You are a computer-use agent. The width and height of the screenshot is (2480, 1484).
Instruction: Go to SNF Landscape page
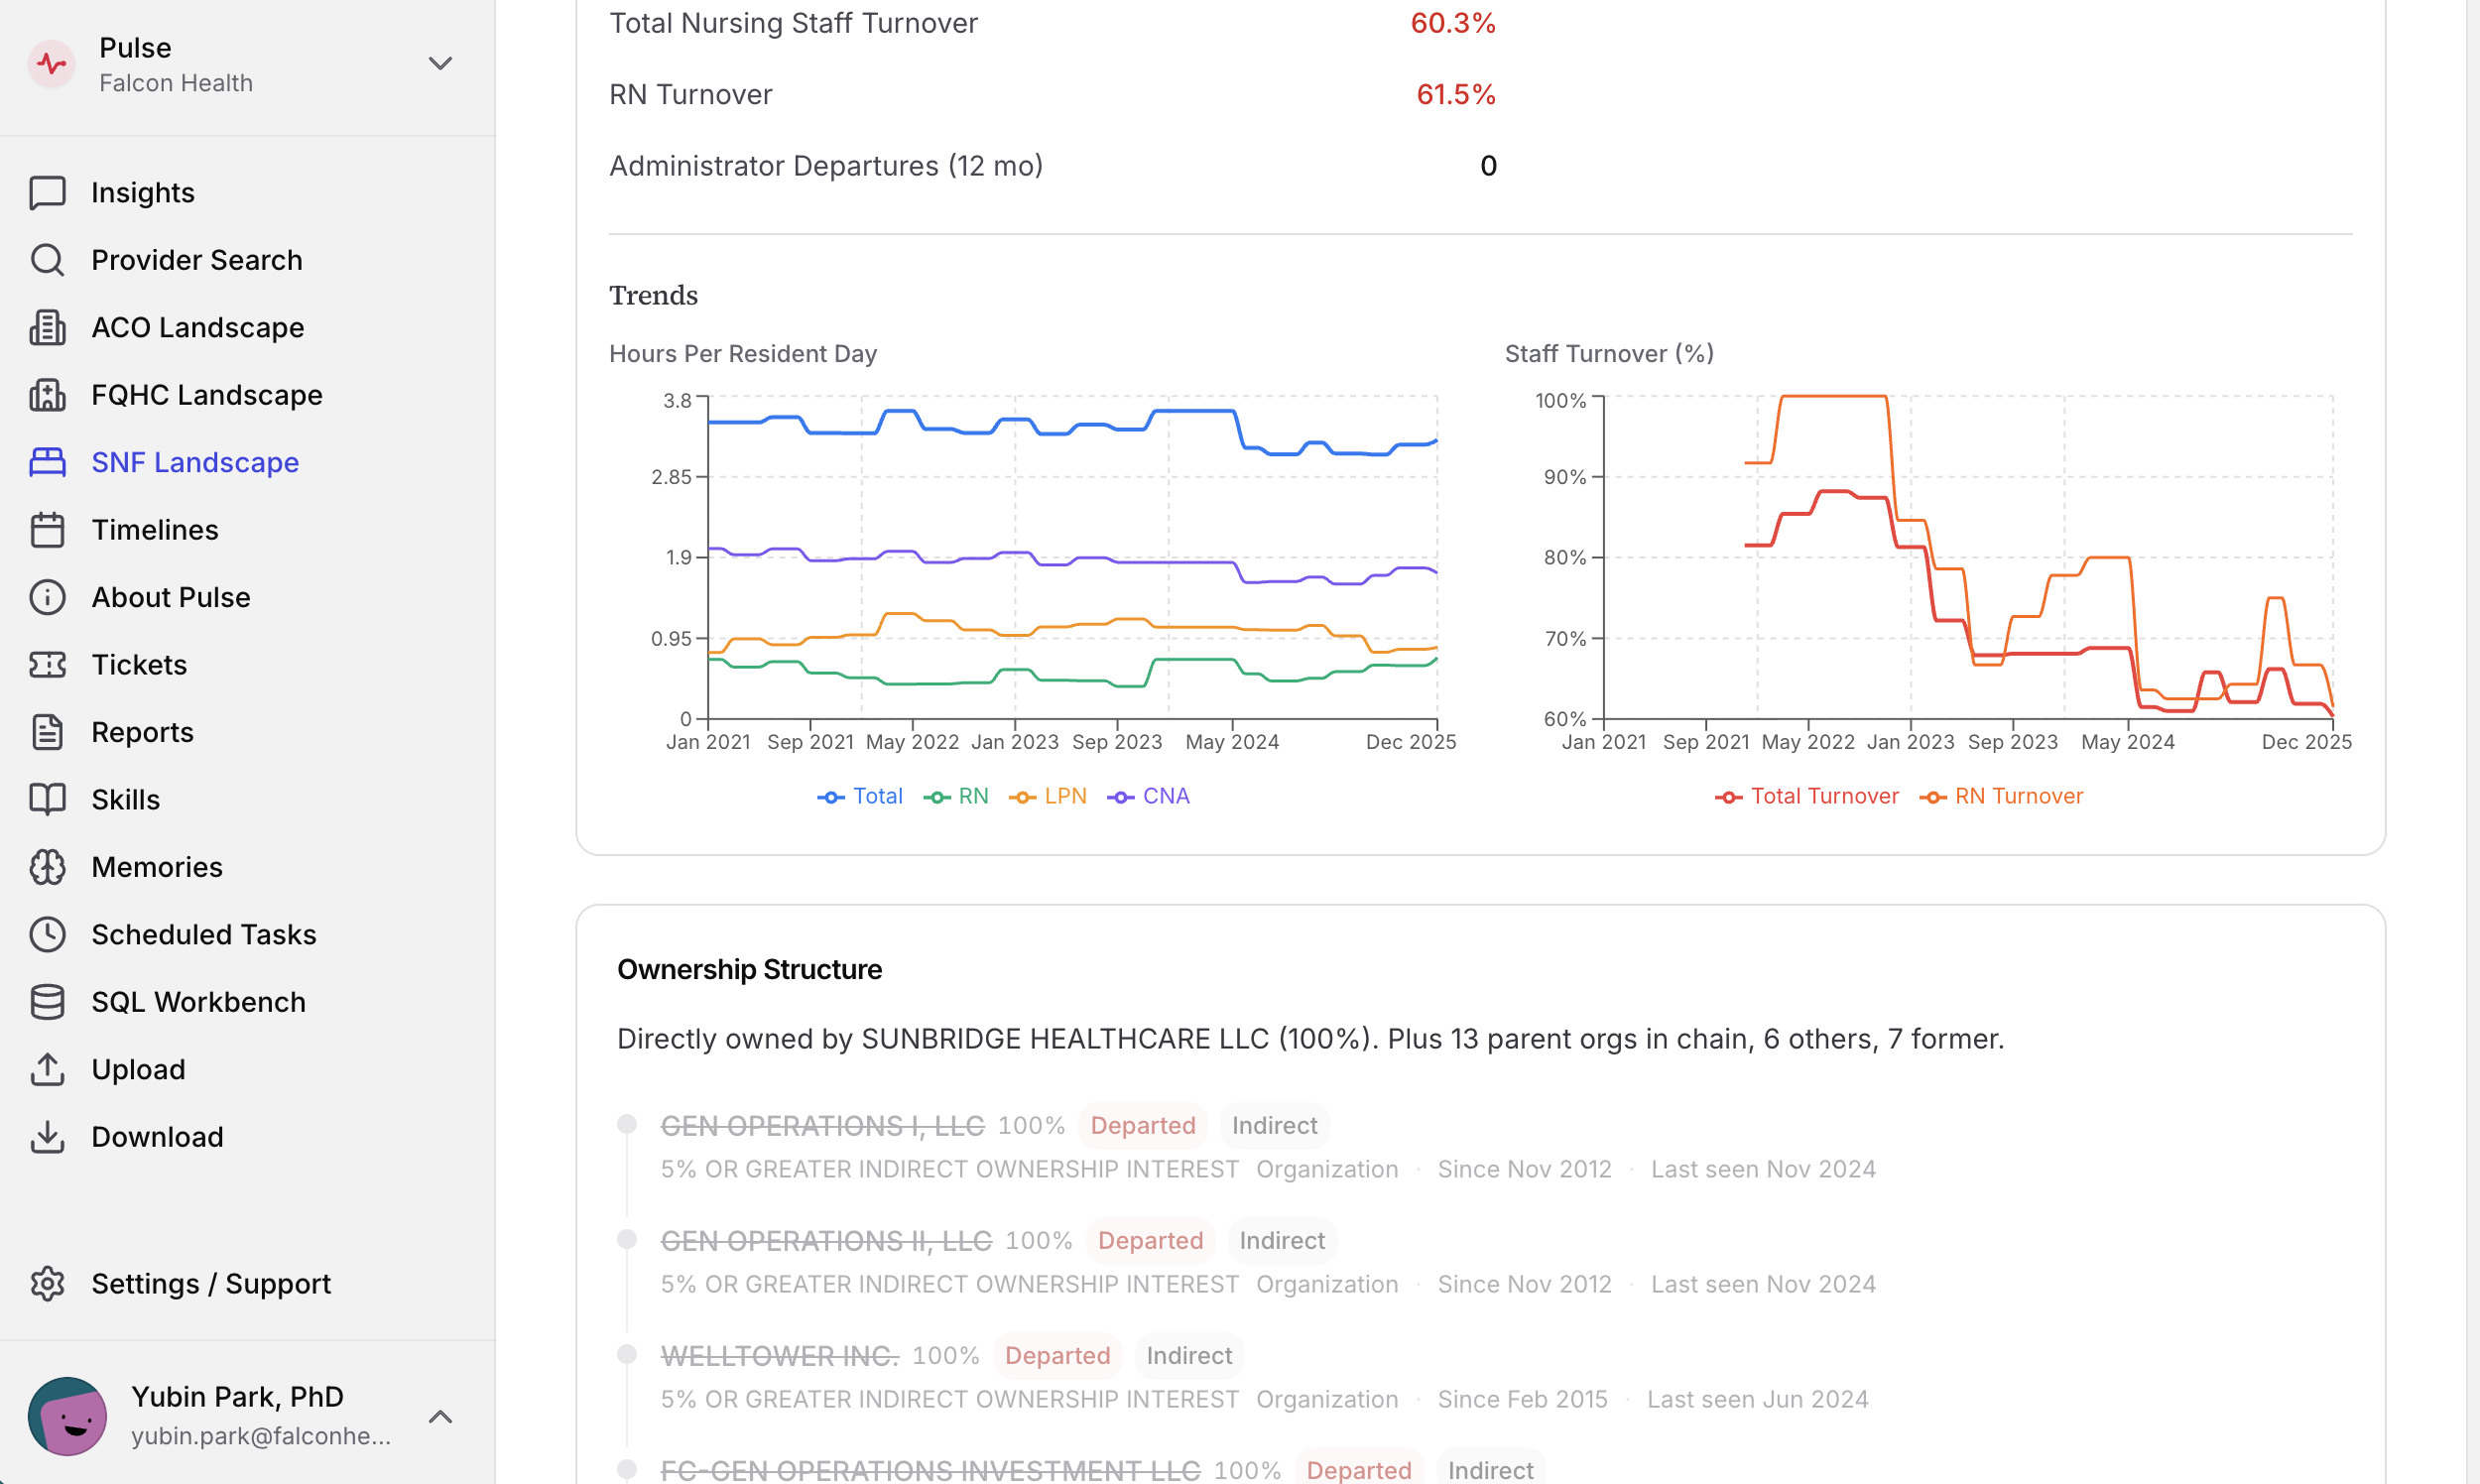pos(195,463)
